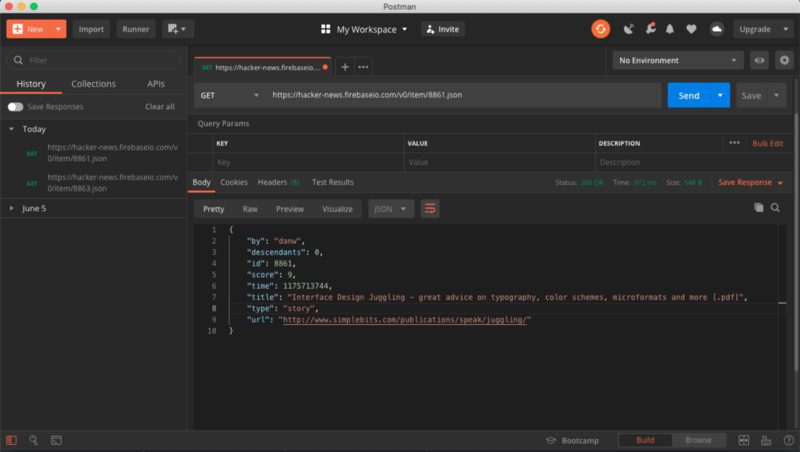Toggle the Save Responses switch
800x452 pixels.
(x=15, y=107)
